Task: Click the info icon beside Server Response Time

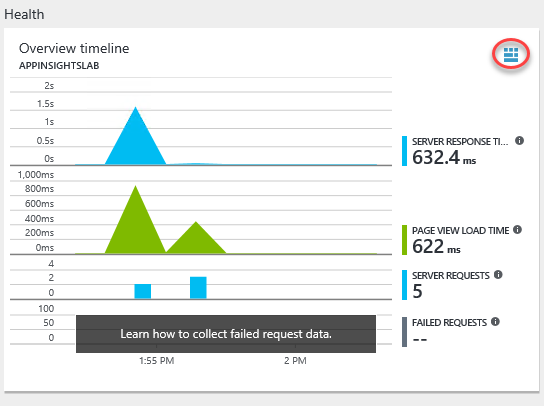Action: pyautogui.click(x=519, y=141)
